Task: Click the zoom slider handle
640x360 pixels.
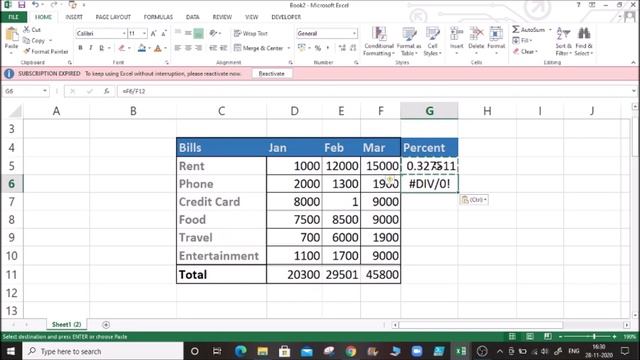Action: point(594,337)
